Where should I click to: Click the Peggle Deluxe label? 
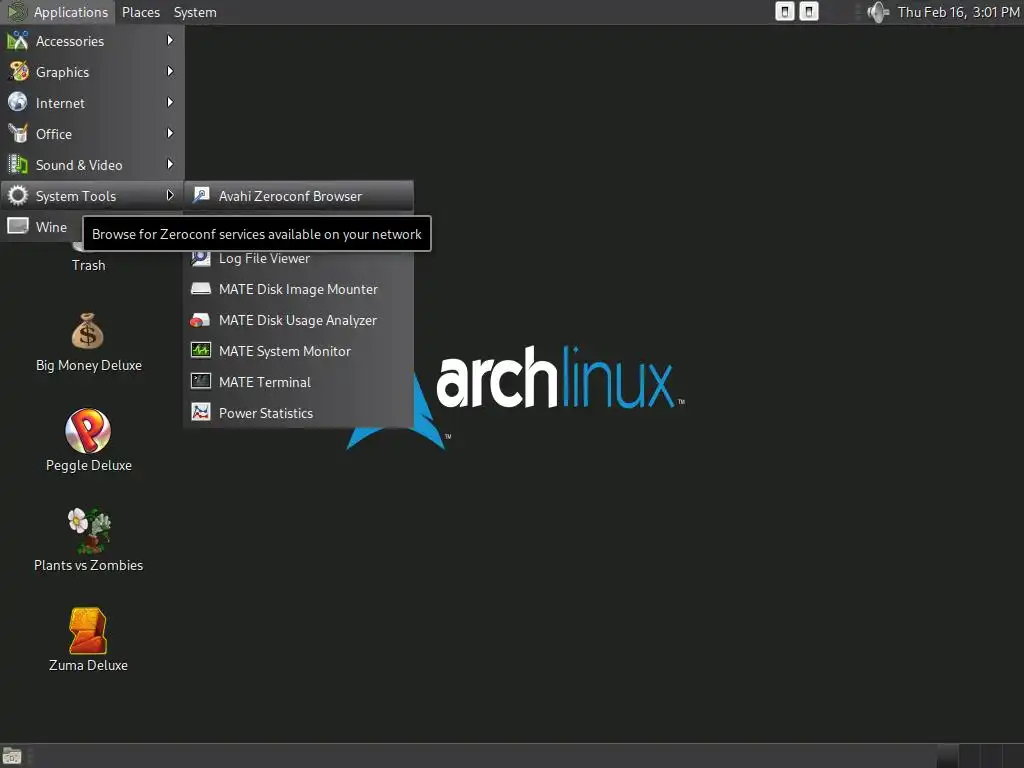(89, 466)
